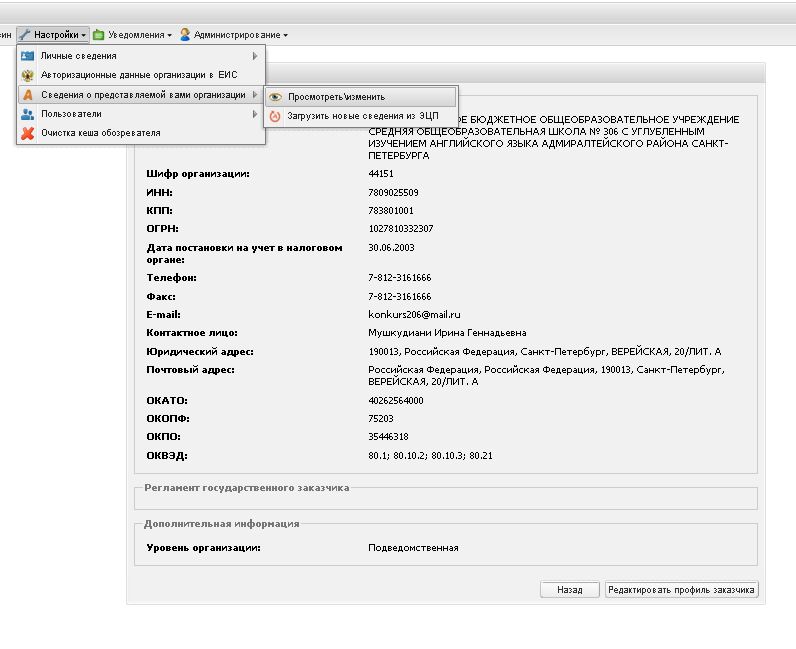Click the ОГРН value 1027810332307

click(401, 229)
